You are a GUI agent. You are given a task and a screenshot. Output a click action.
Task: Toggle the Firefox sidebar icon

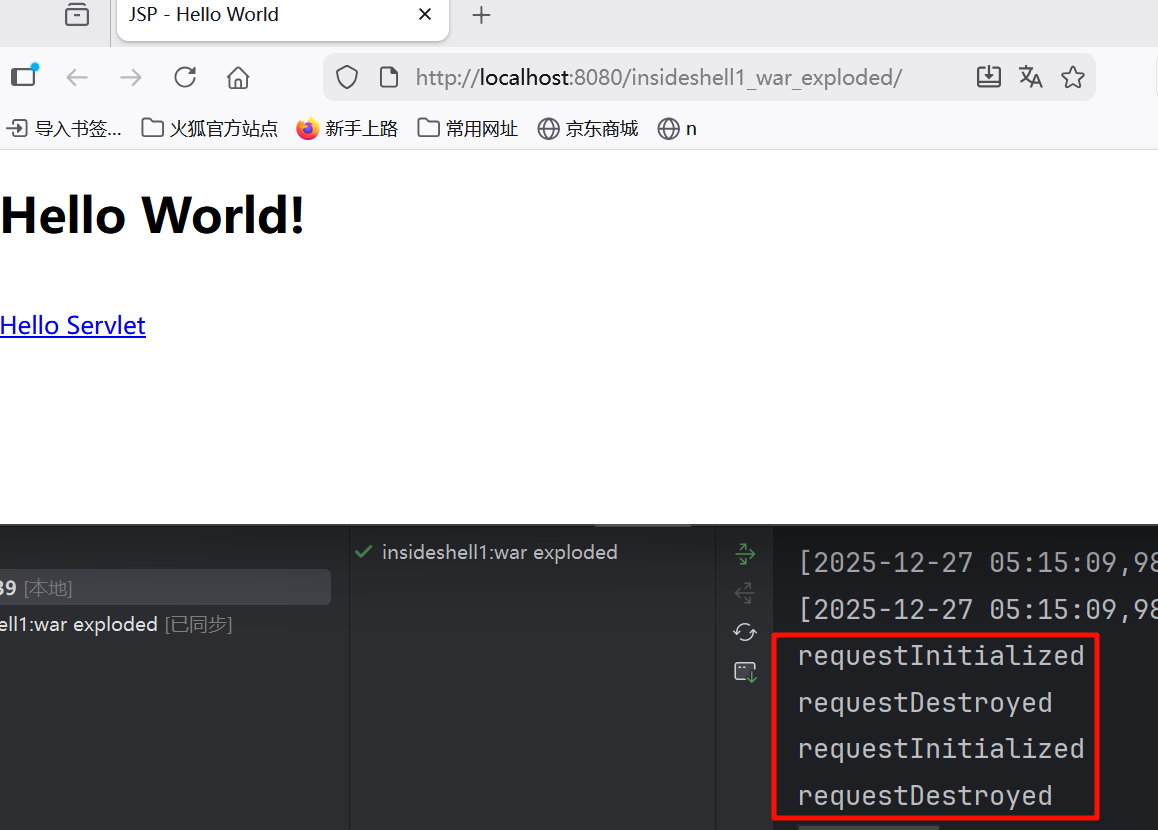point(24,76)
